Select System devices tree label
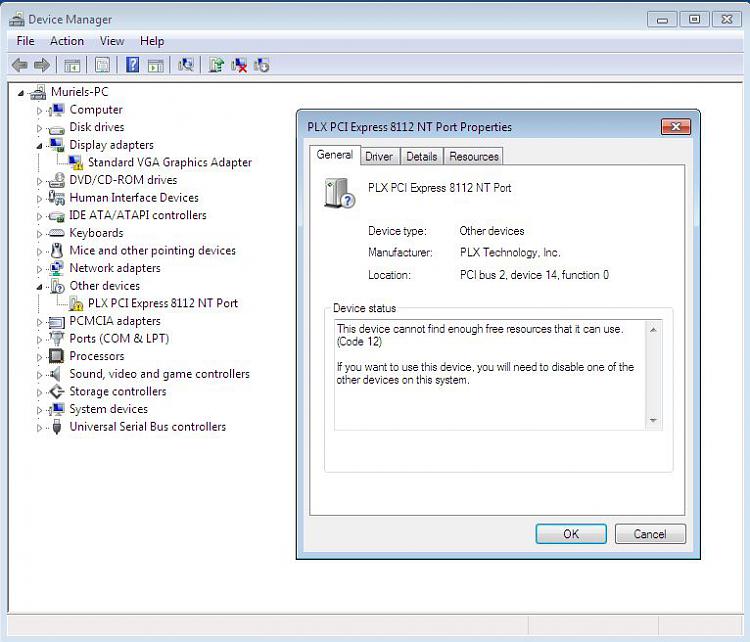 [109, 409]
